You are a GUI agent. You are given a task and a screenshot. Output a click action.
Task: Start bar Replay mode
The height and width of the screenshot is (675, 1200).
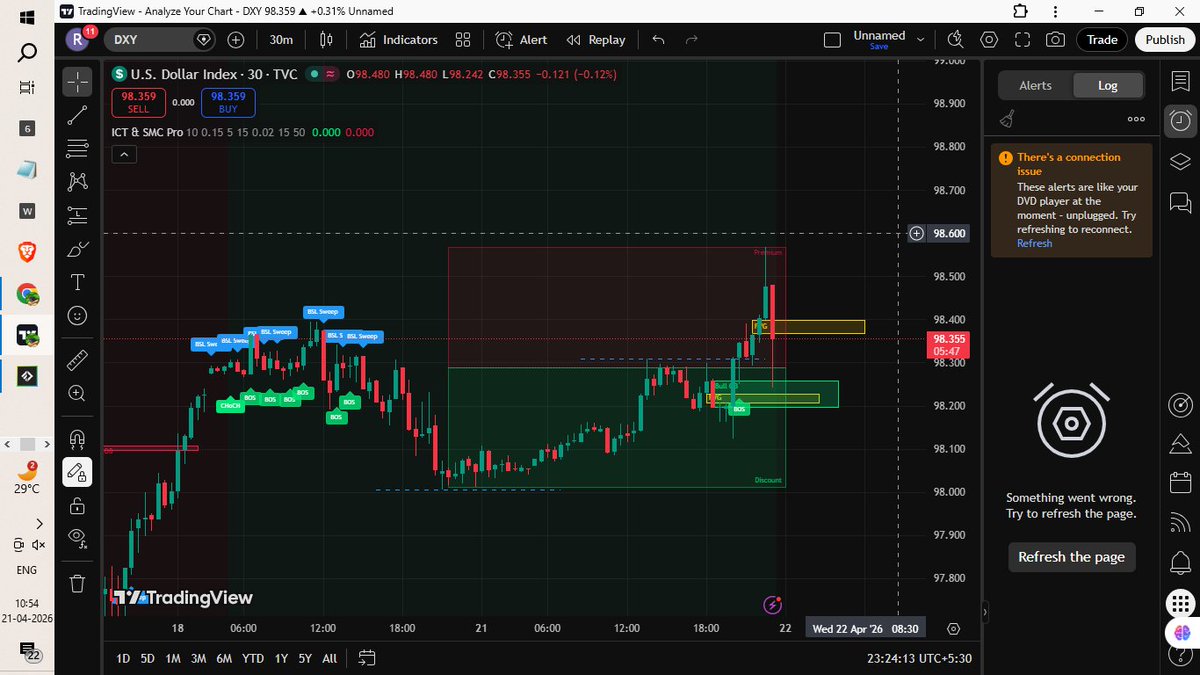pos(595,40)
